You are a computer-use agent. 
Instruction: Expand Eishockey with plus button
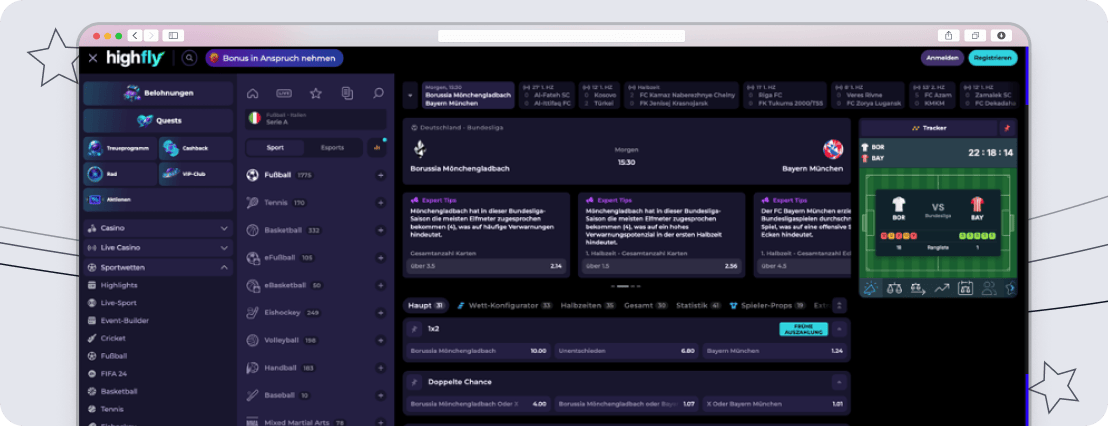[x=380, y=313]
